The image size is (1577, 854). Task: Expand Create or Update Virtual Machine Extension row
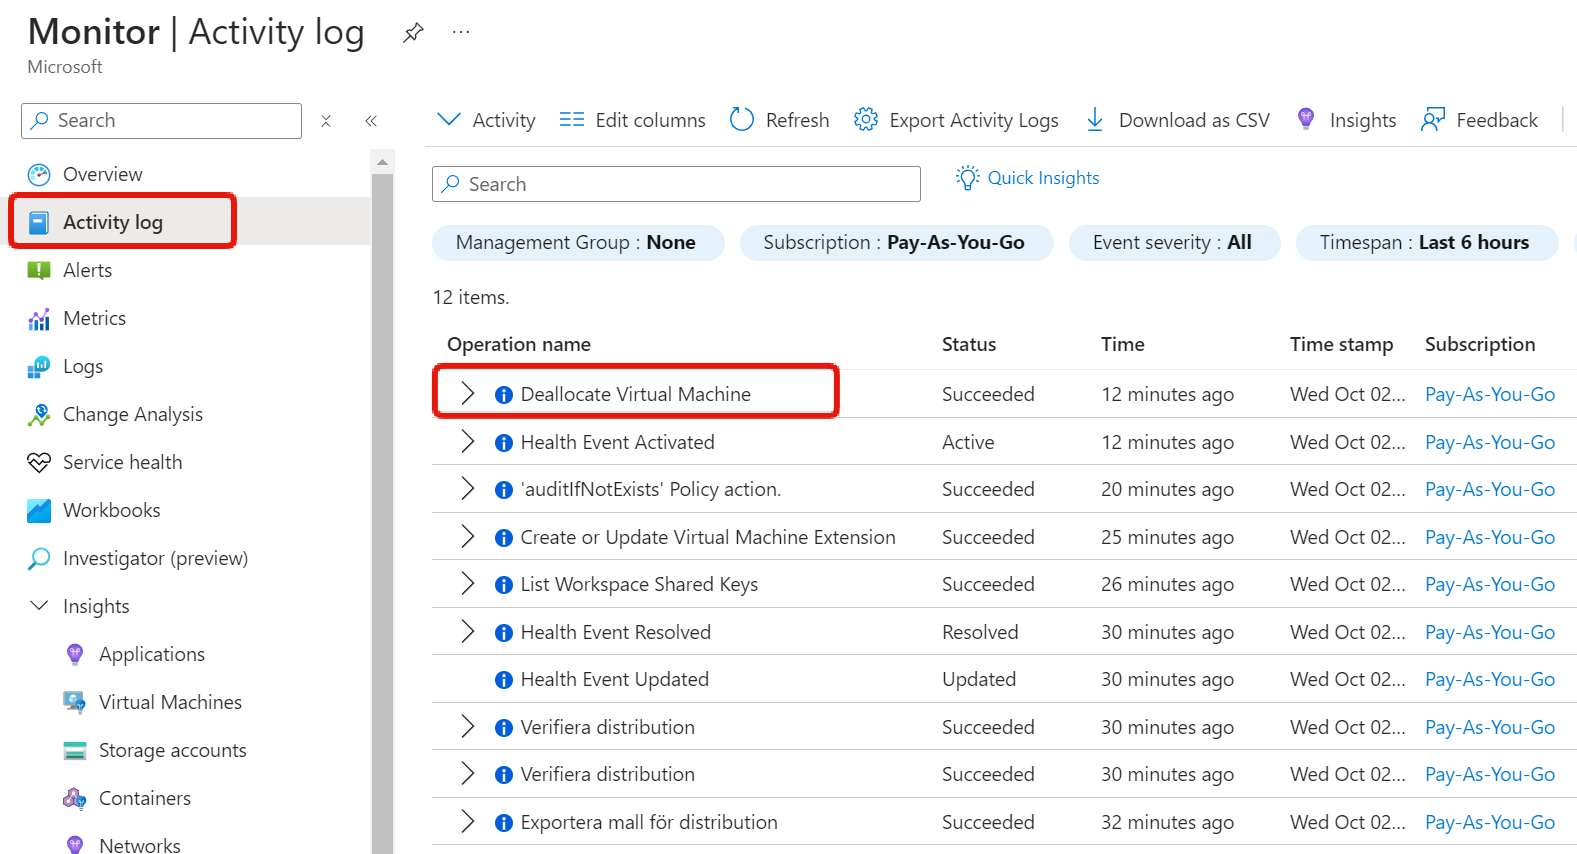(467, 537)
